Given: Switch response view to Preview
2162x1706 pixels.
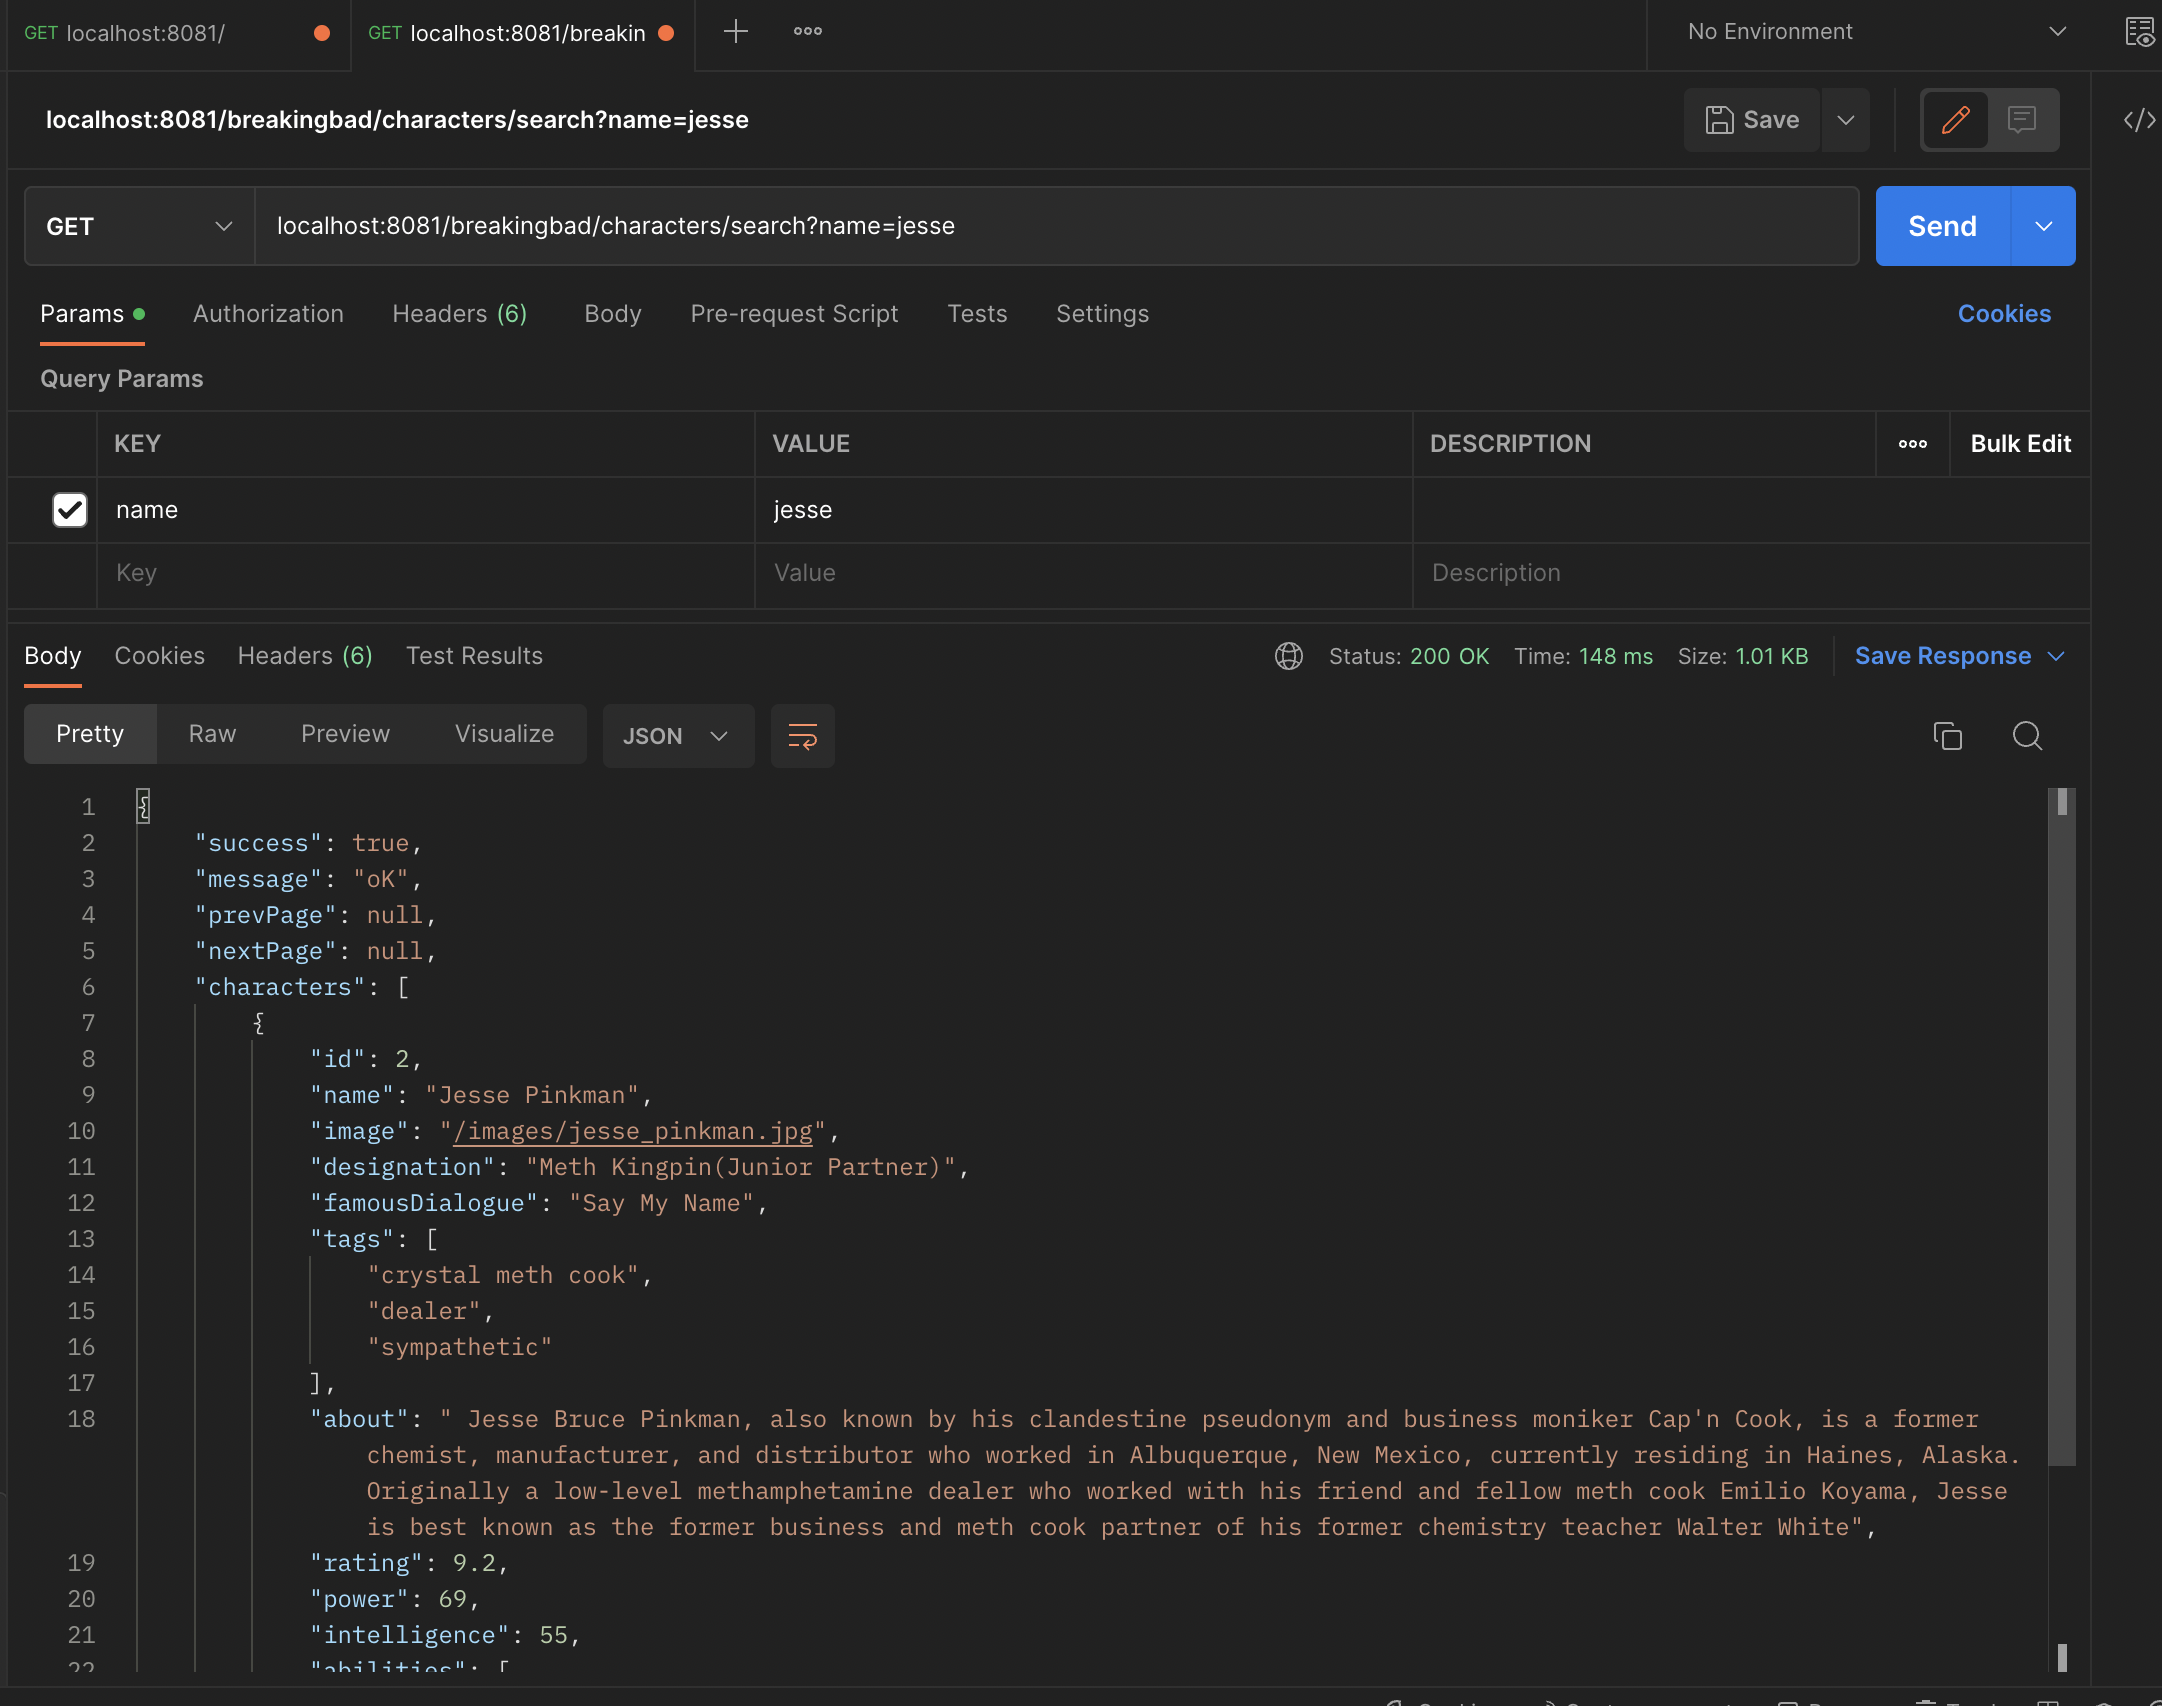Looking at the screenshot, I should (x=344, y=733).
